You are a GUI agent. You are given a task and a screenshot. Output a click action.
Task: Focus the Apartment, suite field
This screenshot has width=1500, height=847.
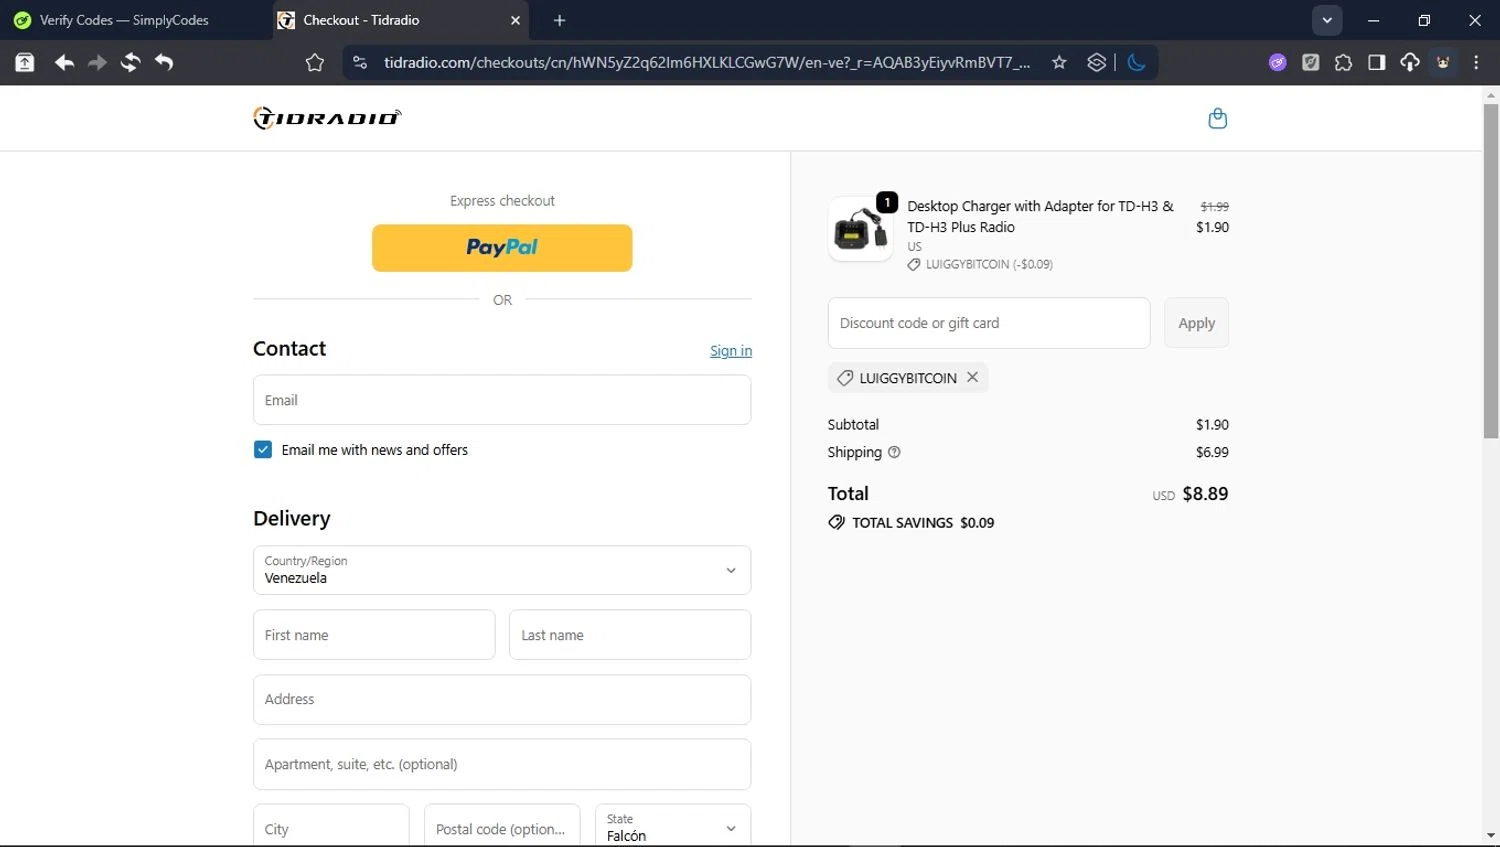[x=502, y=765]
